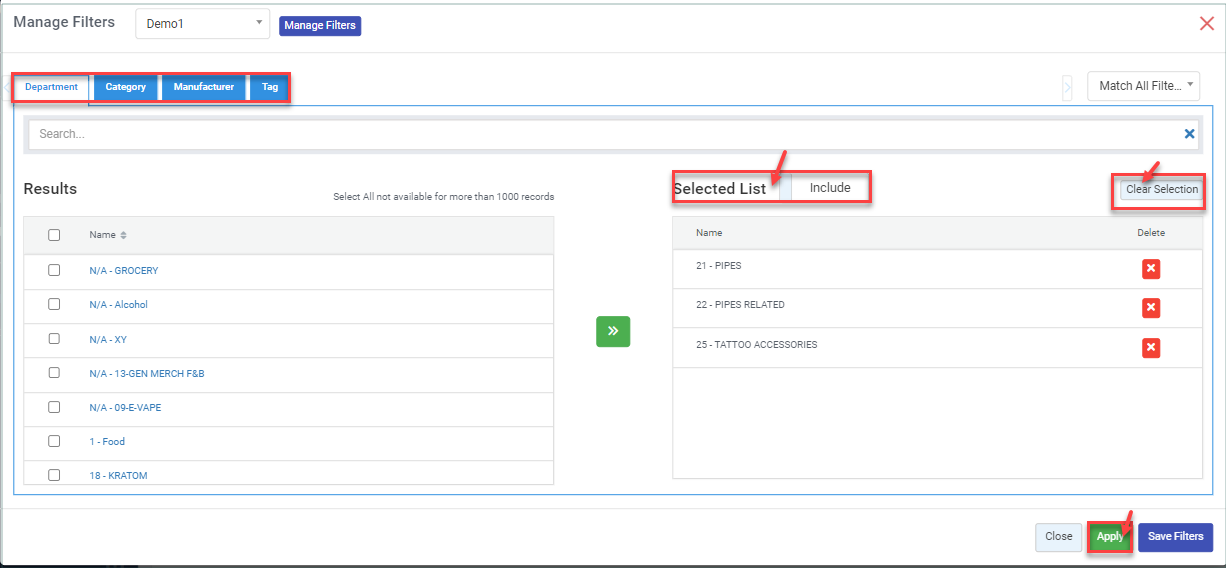
Task: Open the Manufacturer tab
Action: pos(204,87)
